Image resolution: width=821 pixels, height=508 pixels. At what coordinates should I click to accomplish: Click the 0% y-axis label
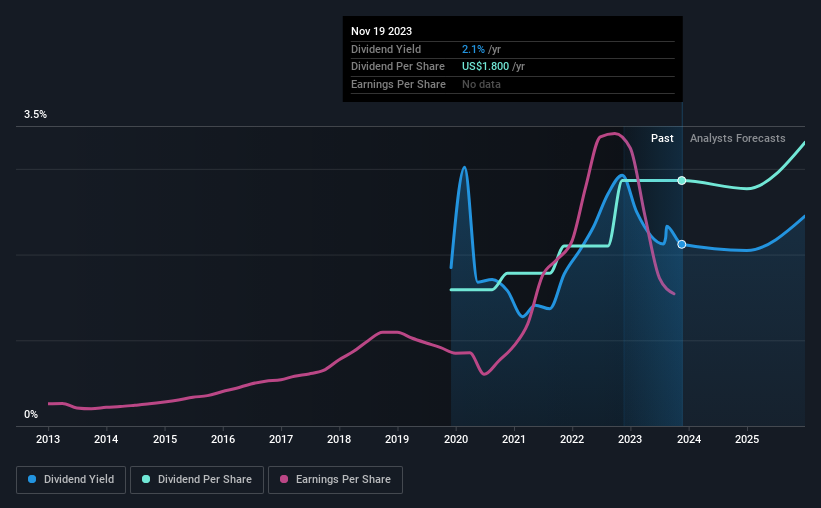pyautogui.click(x=31, y=414)
